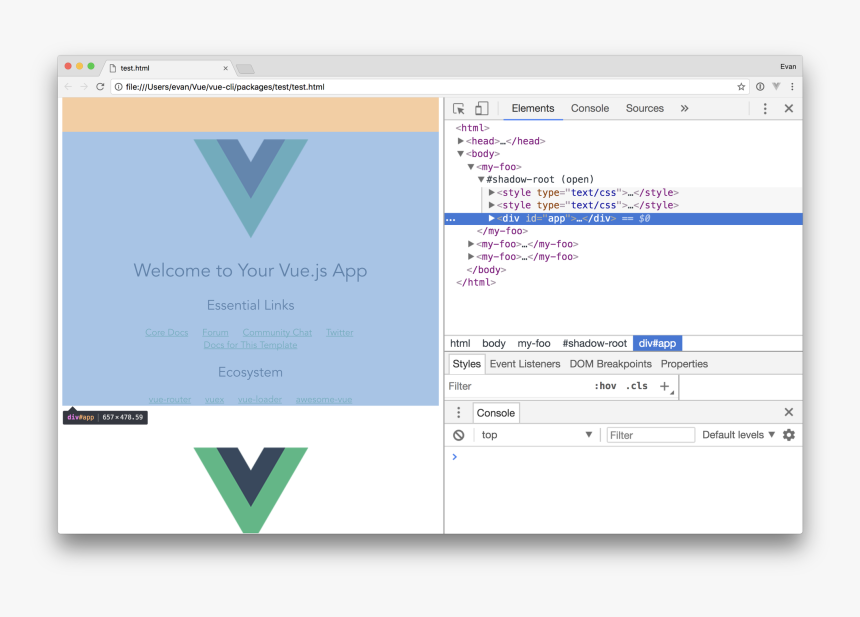
Task: Open the DevTools more tabs chevron
Action: (x=684, y=109)
